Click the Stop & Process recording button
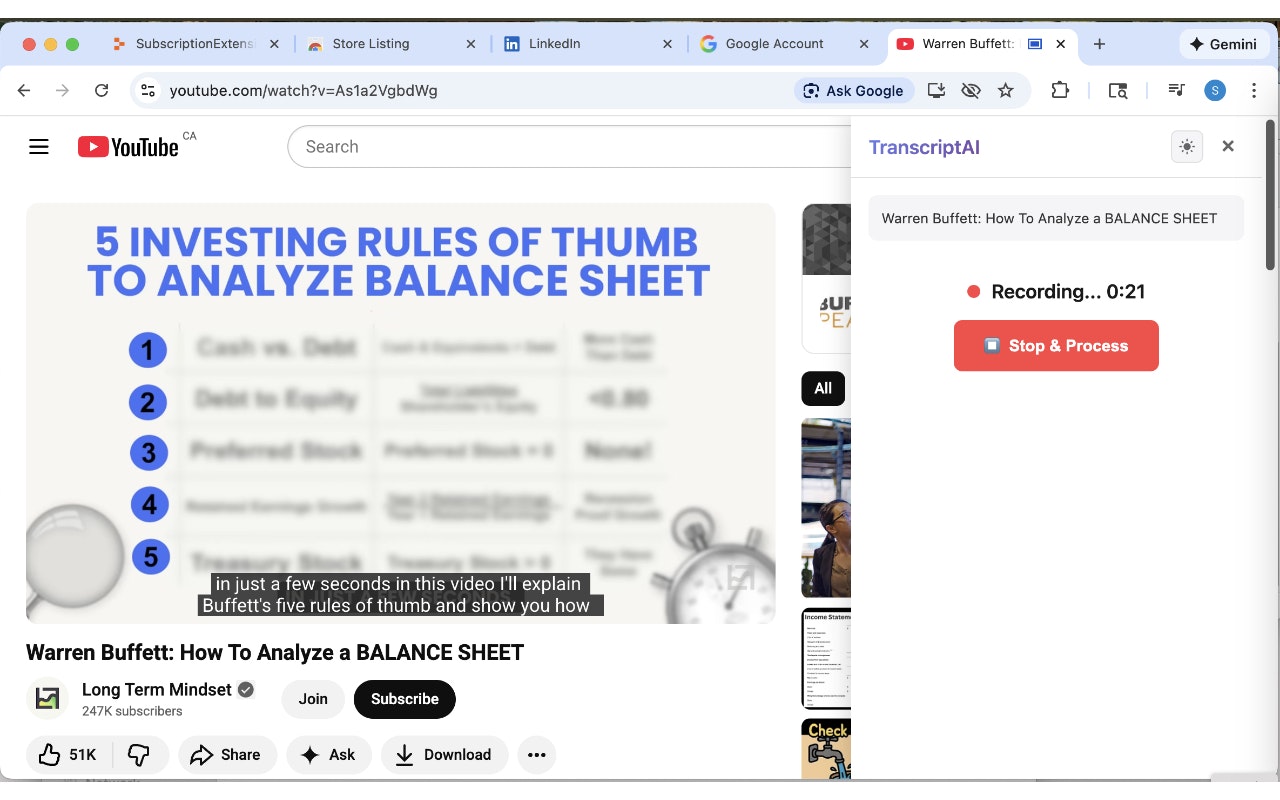Screen dimensions: 1280x800 pos(1056,345)
